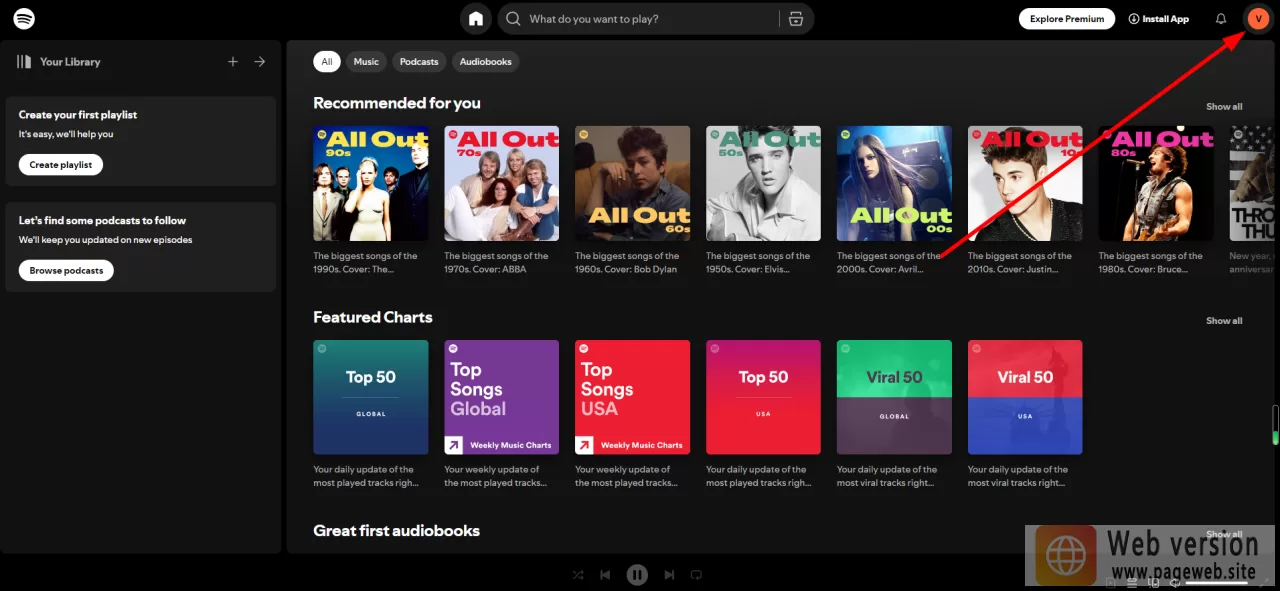The image size is (1280, 591).
Task: Open All Out 90s playlist cover
Action: 371,183
